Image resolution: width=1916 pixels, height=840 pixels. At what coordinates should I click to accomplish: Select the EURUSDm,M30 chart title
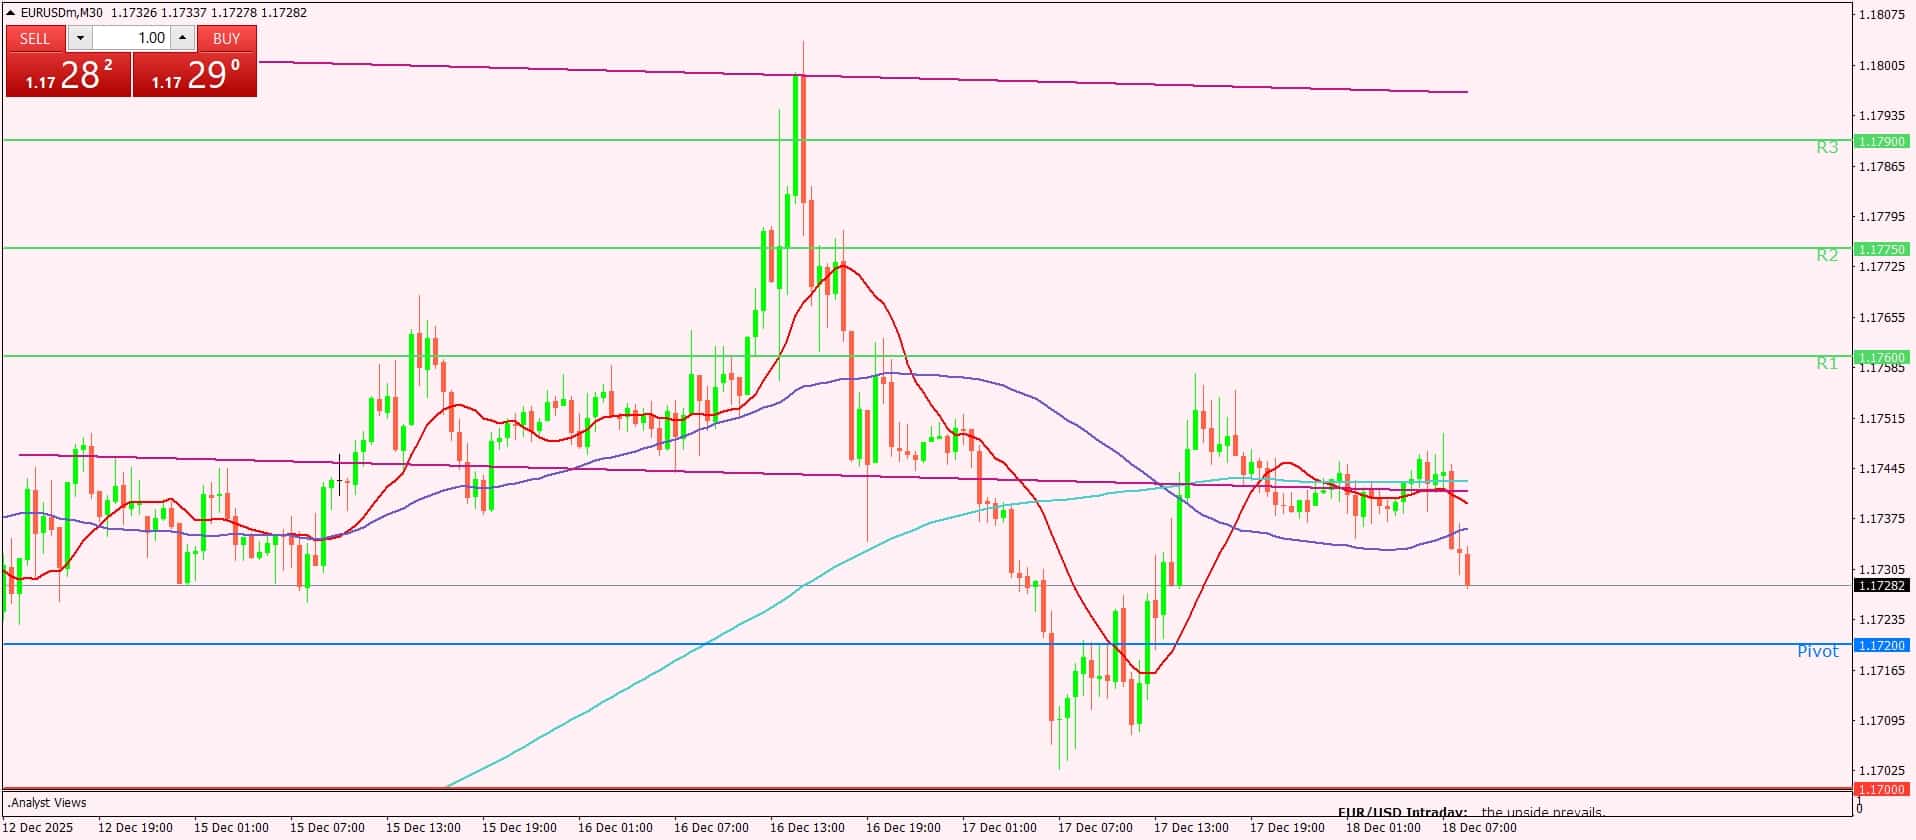pyautogui.click(x=62, y=13)
